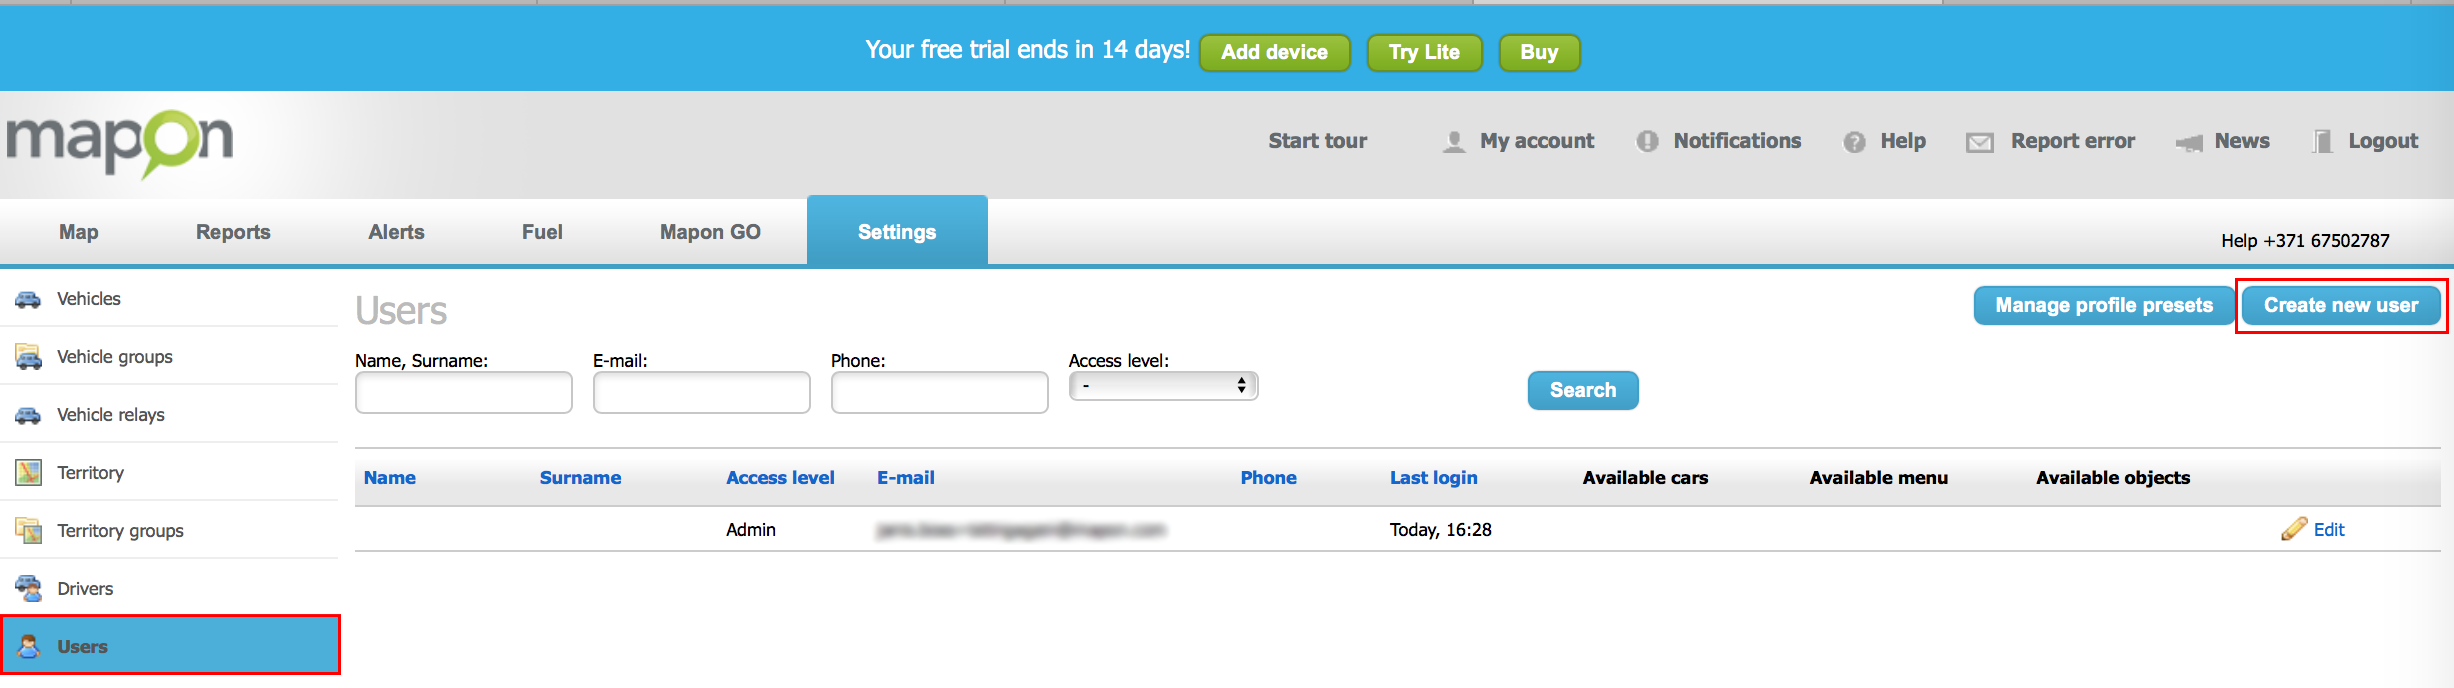Click the Create new user button
Image resolution: width=2454 pixels, height=688 pixels.
[x=2341, y=305]
